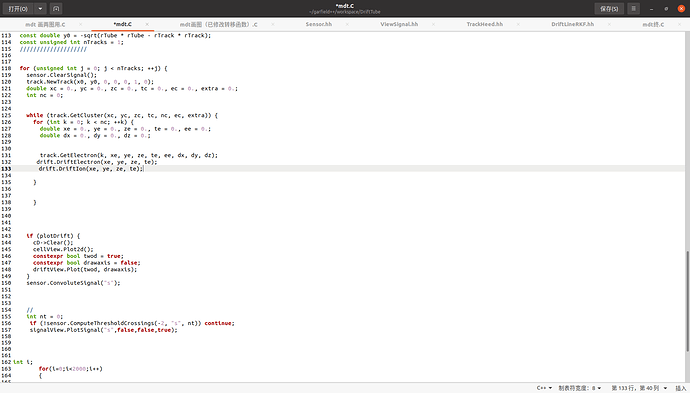Open the C++ language selector in status bar

coord(544,388)
